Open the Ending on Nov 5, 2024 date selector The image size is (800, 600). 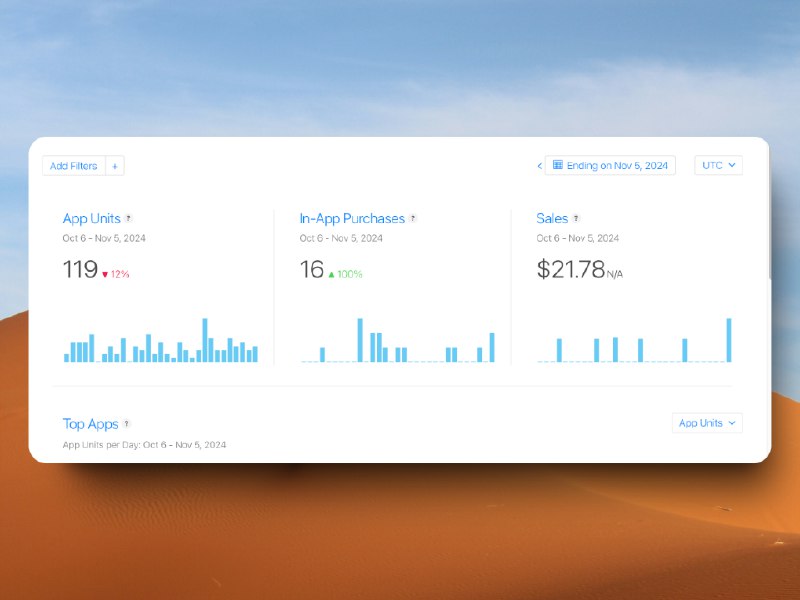pyautogui.click(x=616, y=165)
